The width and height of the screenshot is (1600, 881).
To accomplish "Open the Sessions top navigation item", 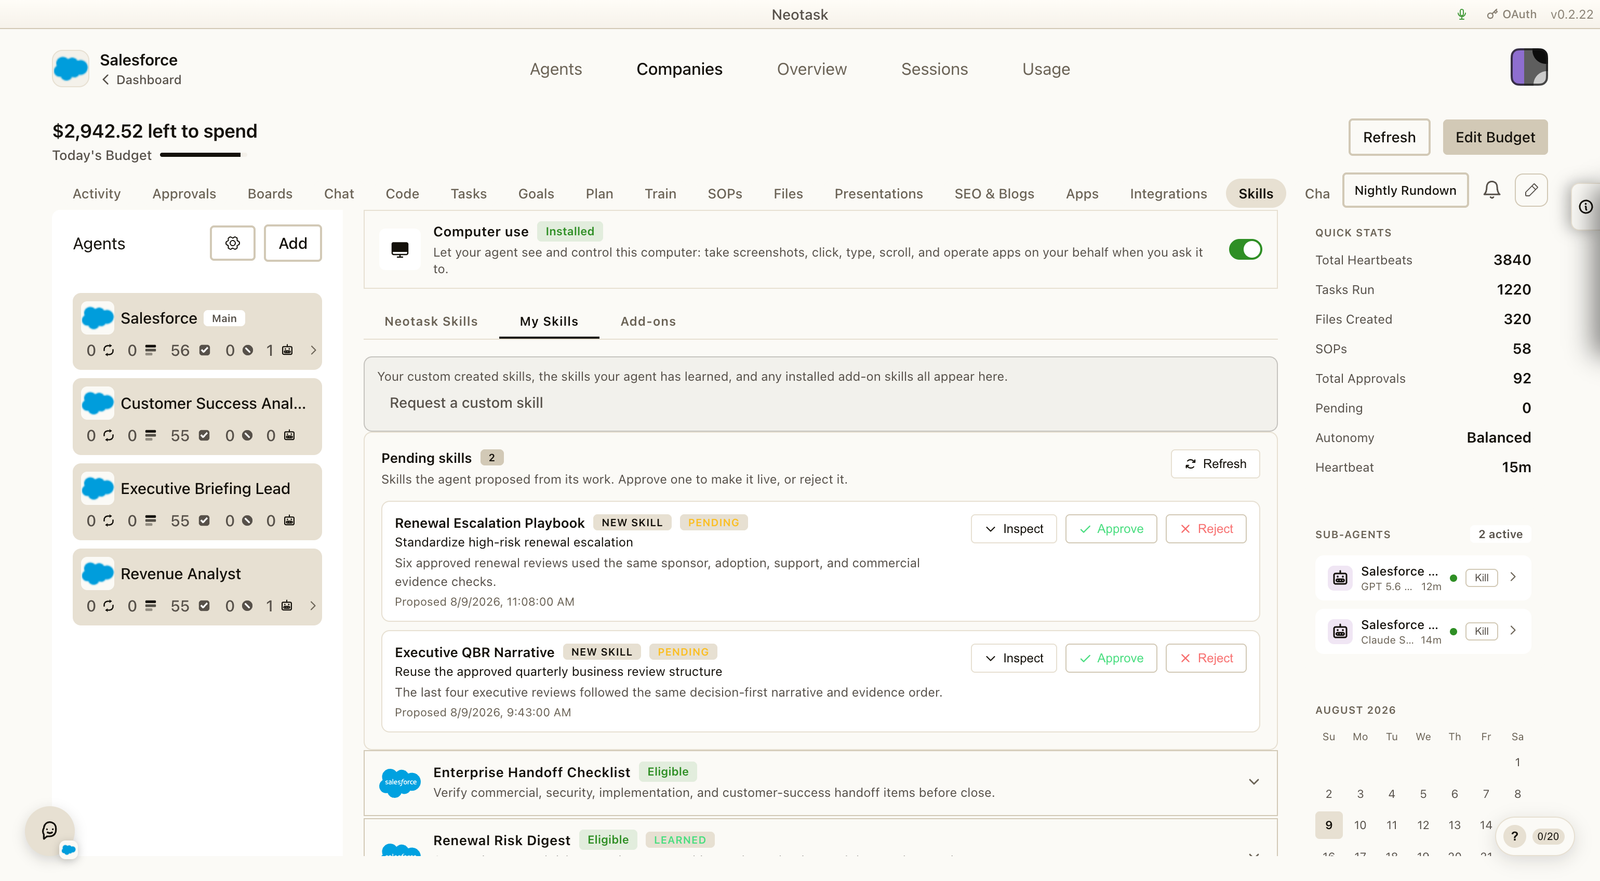I will 934,69.
